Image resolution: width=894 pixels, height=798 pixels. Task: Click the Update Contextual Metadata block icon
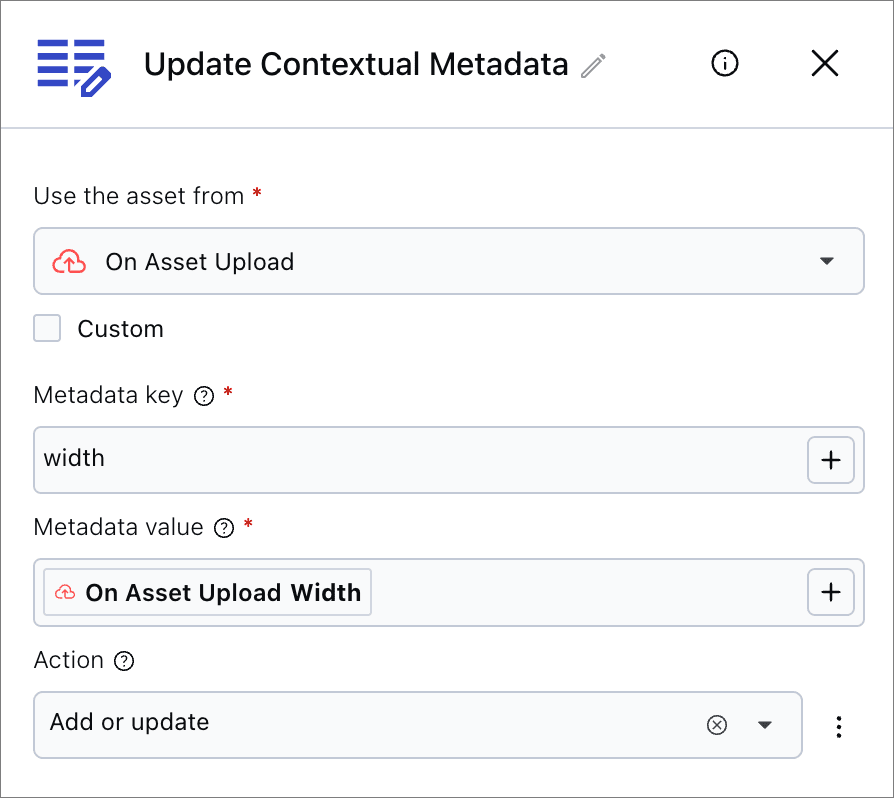click(73, 66)
